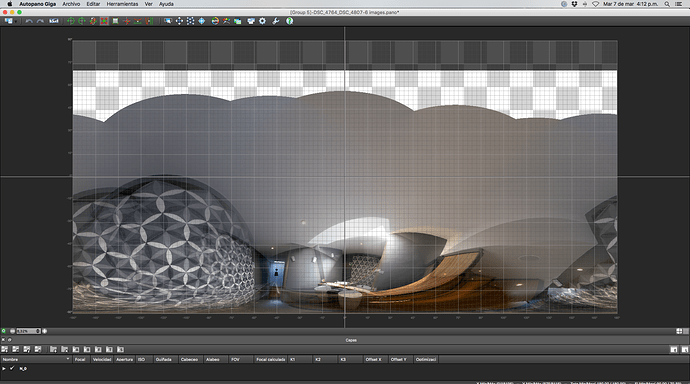690x384 pixels.
Task: Select the red crosshair center point tool
Action: click(126, 21)
